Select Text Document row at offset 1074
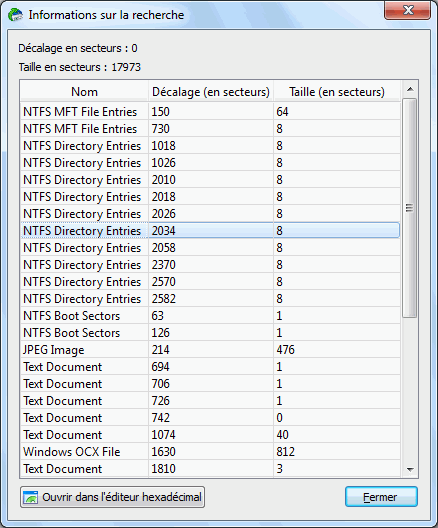 point(210,434)
